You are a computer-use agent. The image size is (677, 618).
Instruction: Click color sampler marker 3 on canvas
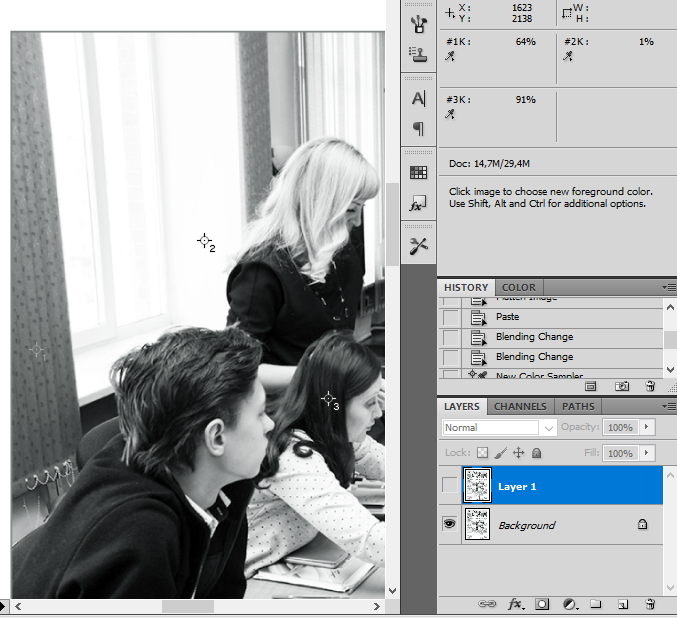(x=329, y=398)
